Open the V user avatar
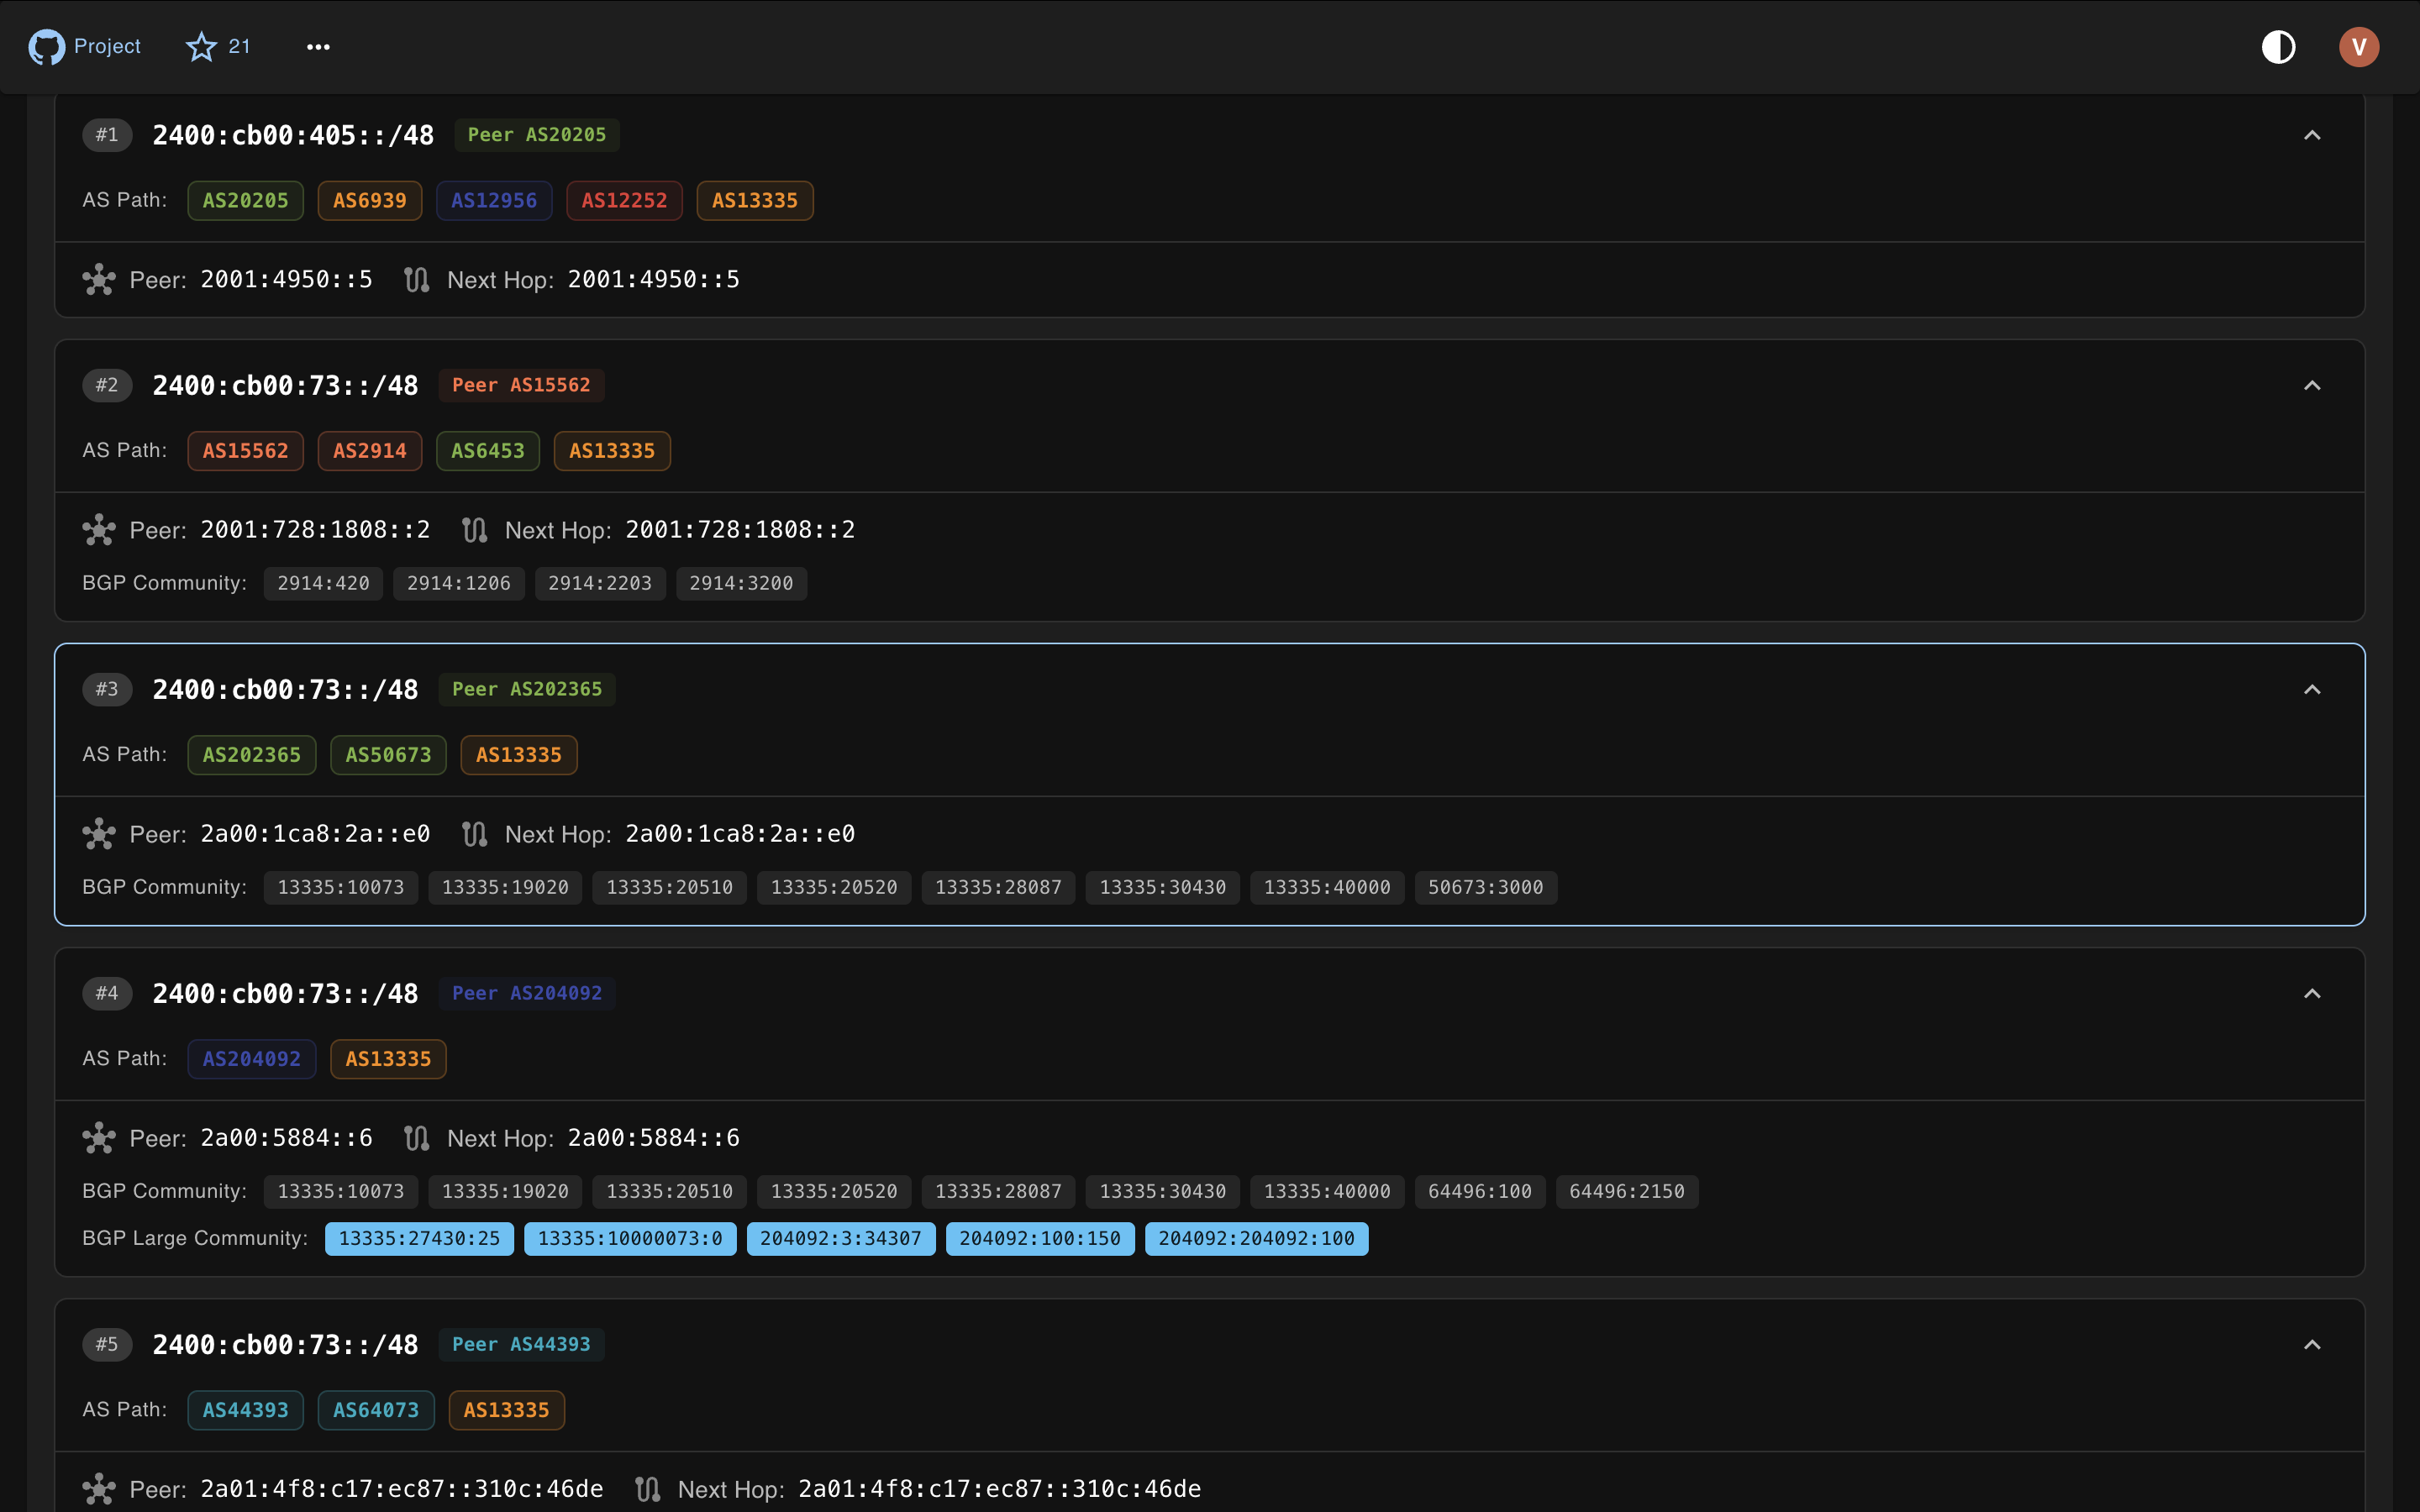Image resolution: width=2420 pixels, height=1512 pixels. pos(2358,46)
